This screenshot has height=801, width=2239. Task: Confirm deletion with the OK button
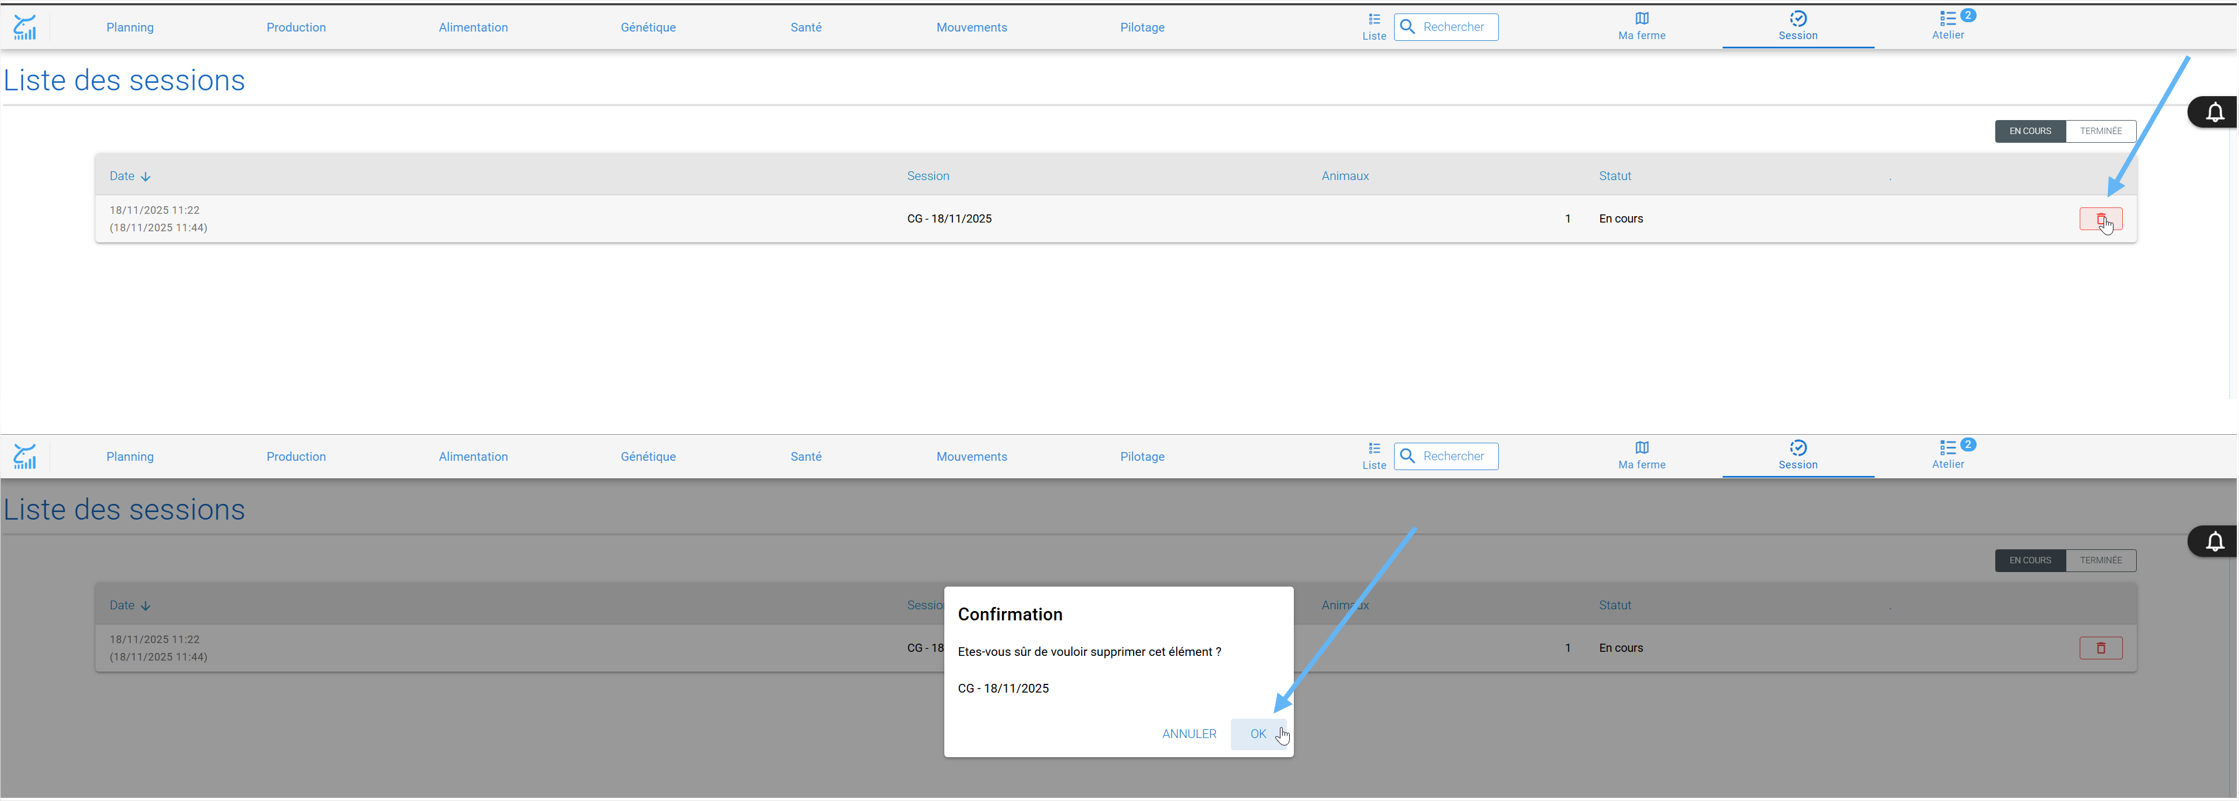(1258, 734)
